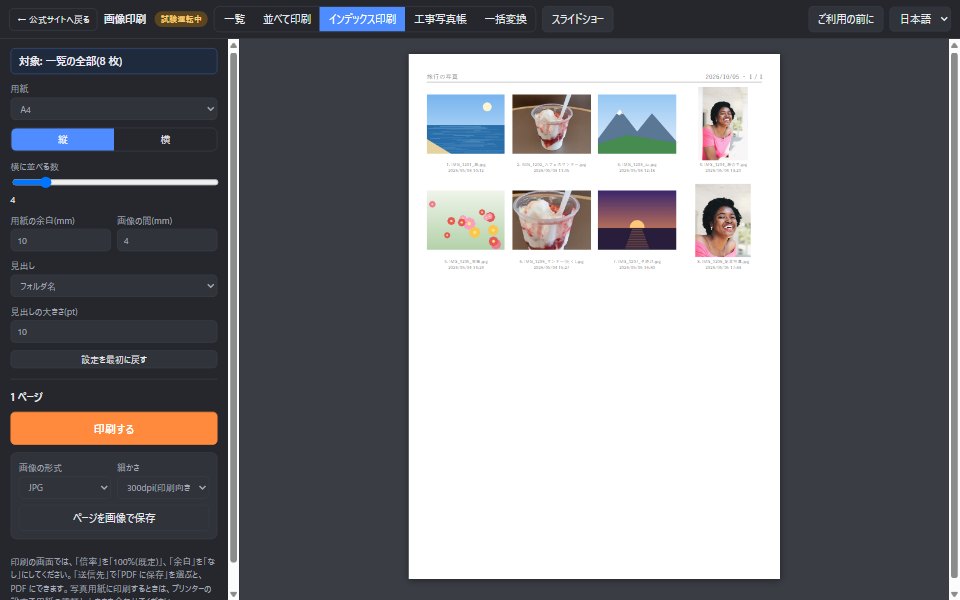Focus the 見出しの大きさ(pt) input field

[114, 332]
